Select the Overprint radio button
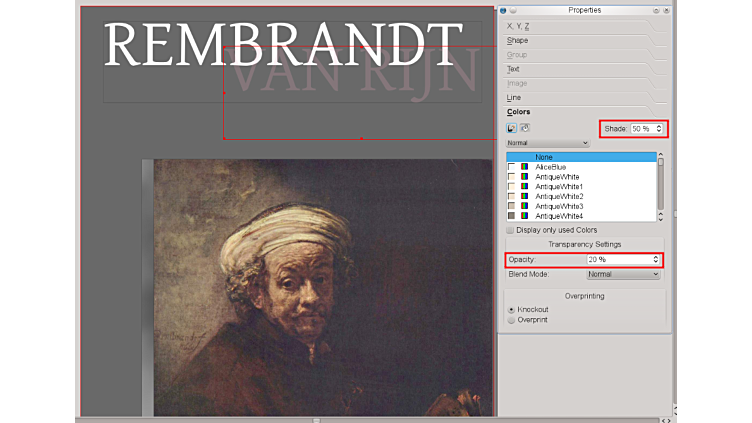Image resolution: width=752 pixels, height=423 pixels. (x=512, y=320)
